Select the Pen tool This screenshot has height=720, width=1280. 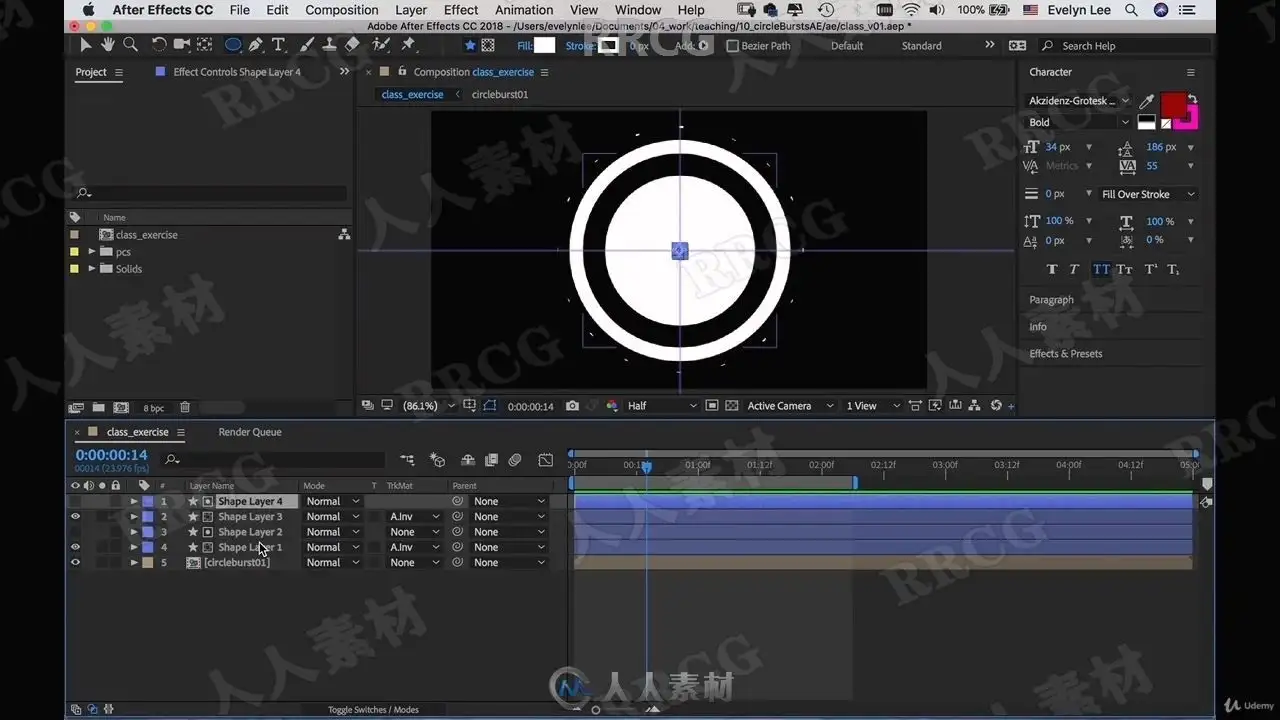coord(256,45)
